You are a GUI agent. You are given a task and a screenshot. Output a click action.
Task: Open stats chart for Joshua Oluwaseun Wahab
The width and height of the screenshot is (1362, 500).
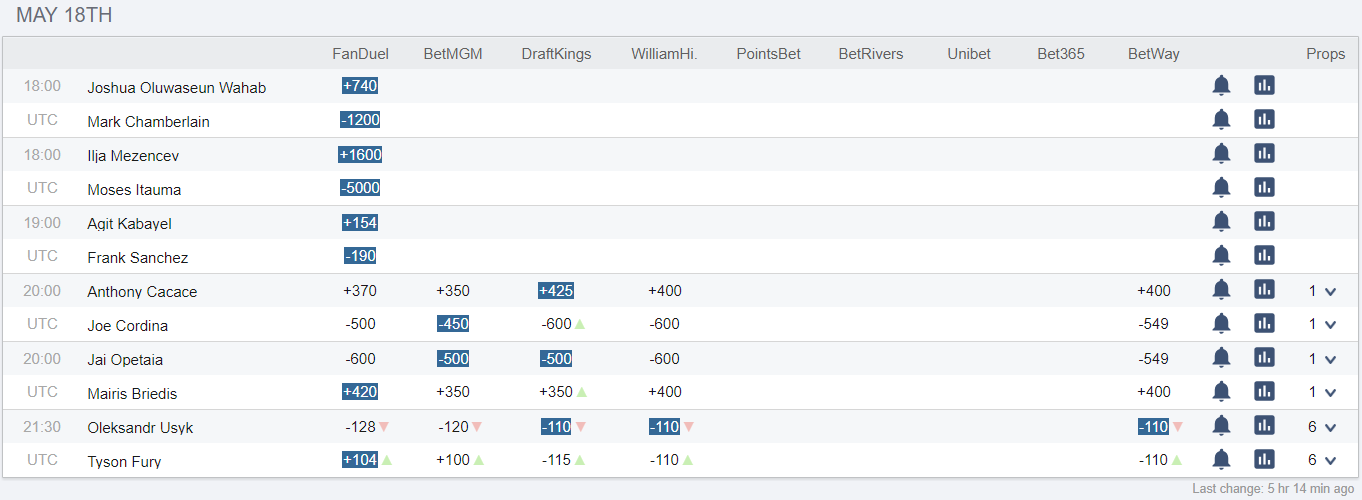[x=1264, y=86]
